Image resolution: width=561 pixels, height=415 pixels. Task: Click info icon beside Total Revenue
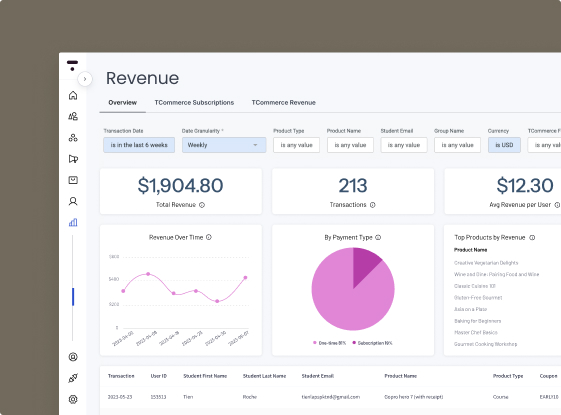(202, 205)
